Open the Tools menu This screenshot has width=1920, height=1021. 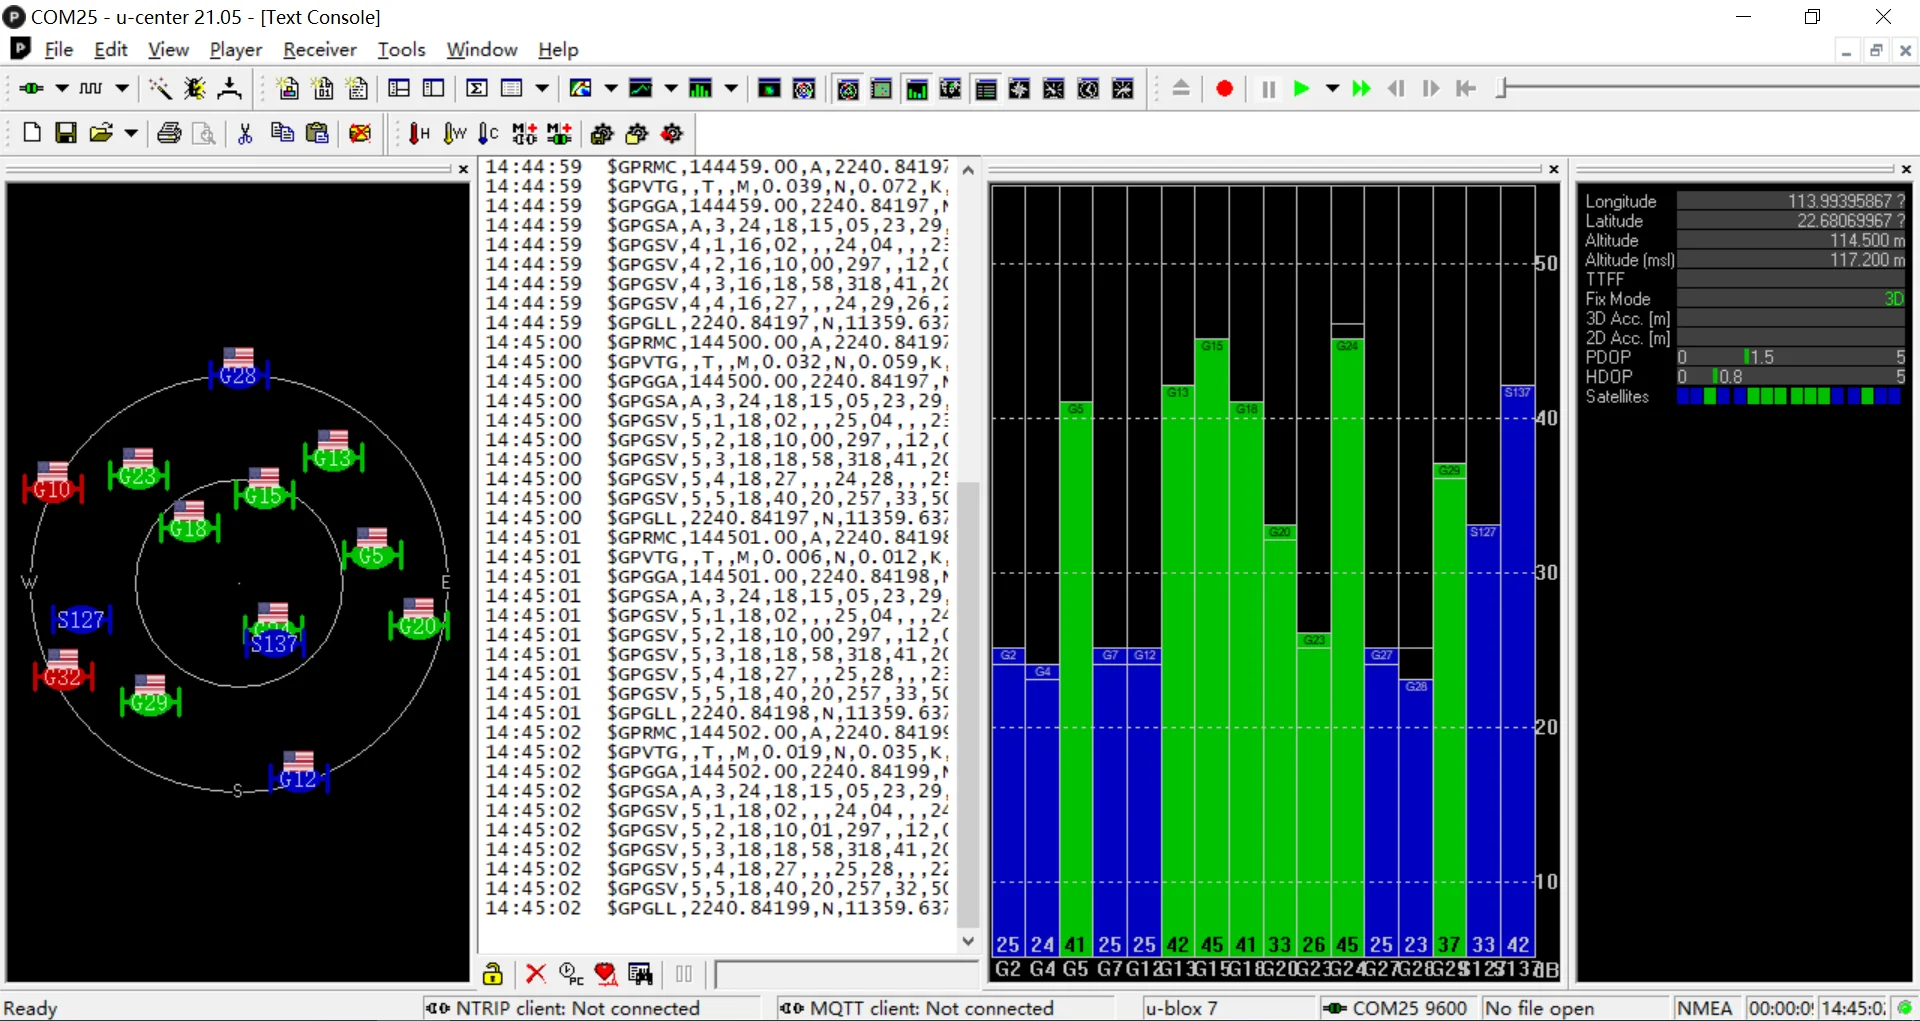pyautogui.click(x=401, y=49)
